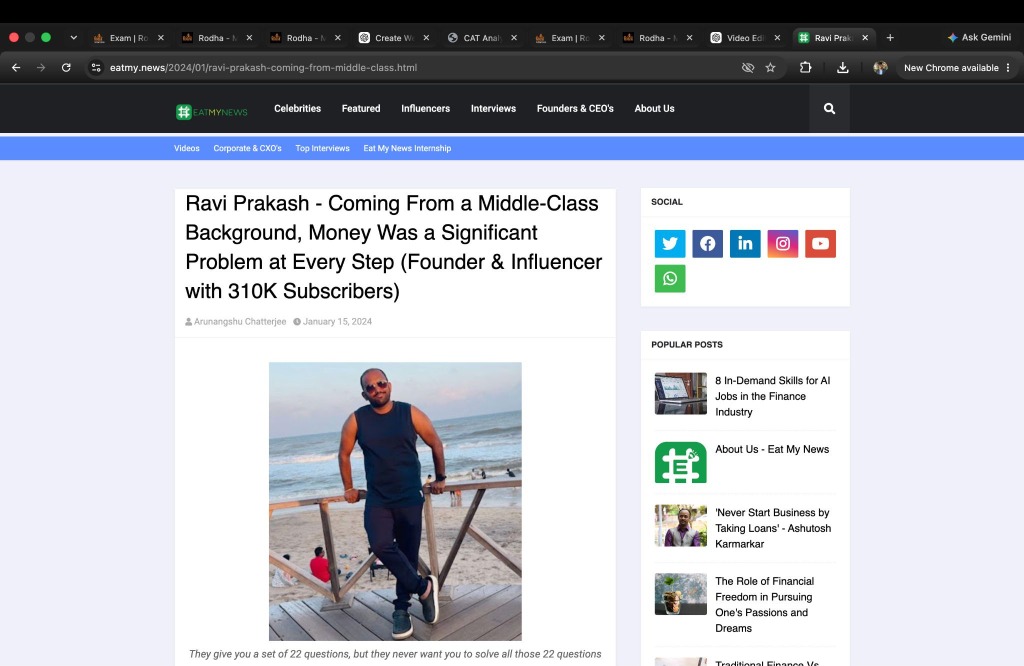Open the Facebook social icon

707,244
